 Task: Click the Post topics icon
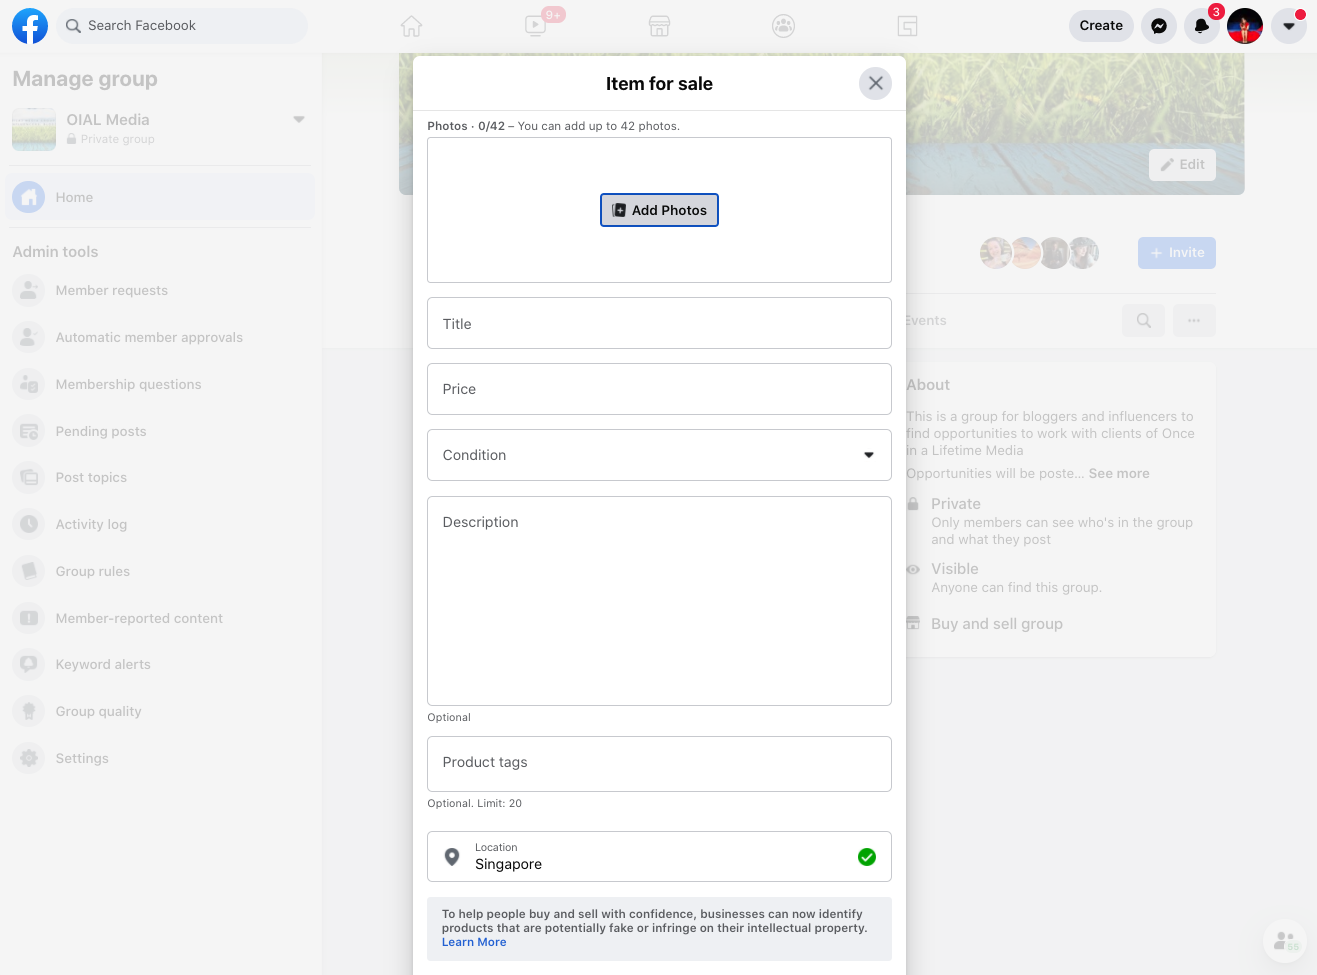(x=29, y=477)
